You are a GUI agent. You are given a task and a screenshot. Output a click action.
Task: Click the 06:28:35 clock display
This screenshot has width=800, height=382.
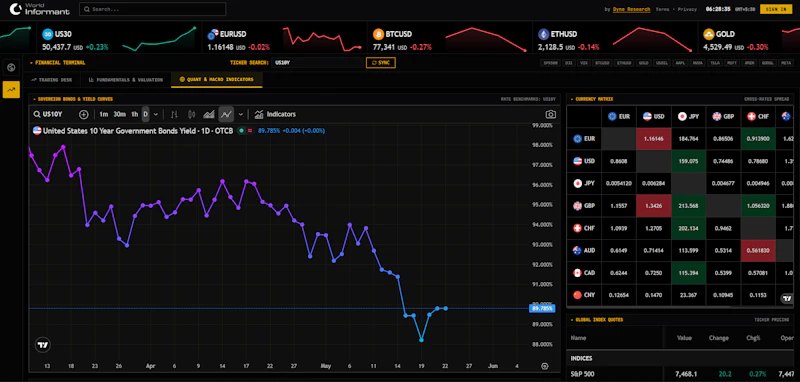point(718,9)
